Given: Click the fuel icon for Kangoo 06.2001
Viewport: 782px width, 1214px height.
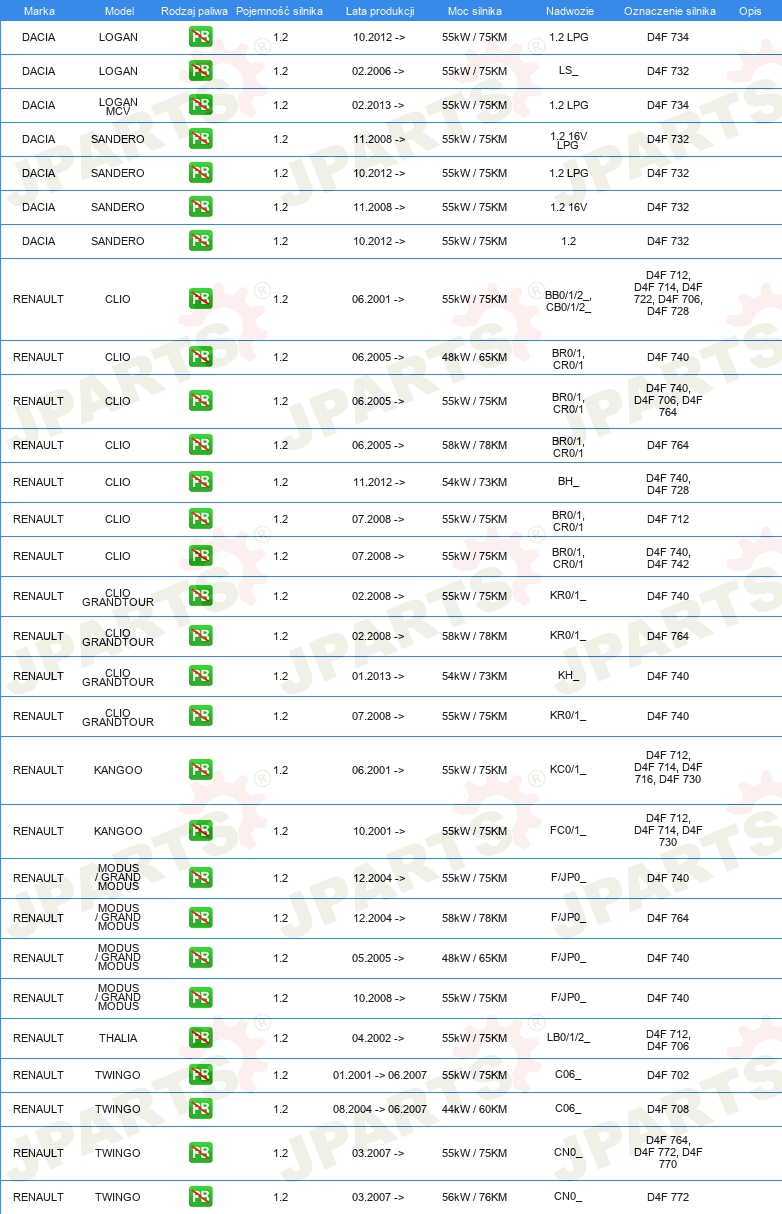Looking at the screenshot, I should [x=200, y=770].
